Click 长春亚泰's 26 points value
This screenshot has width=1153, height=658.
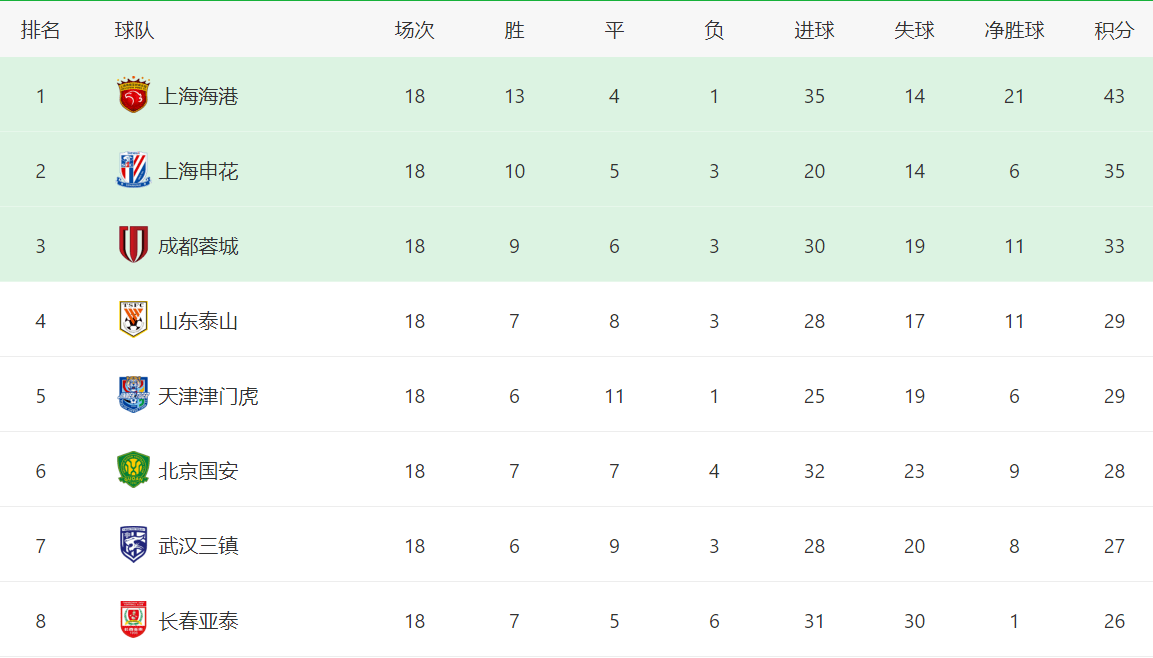[1114, 621]
